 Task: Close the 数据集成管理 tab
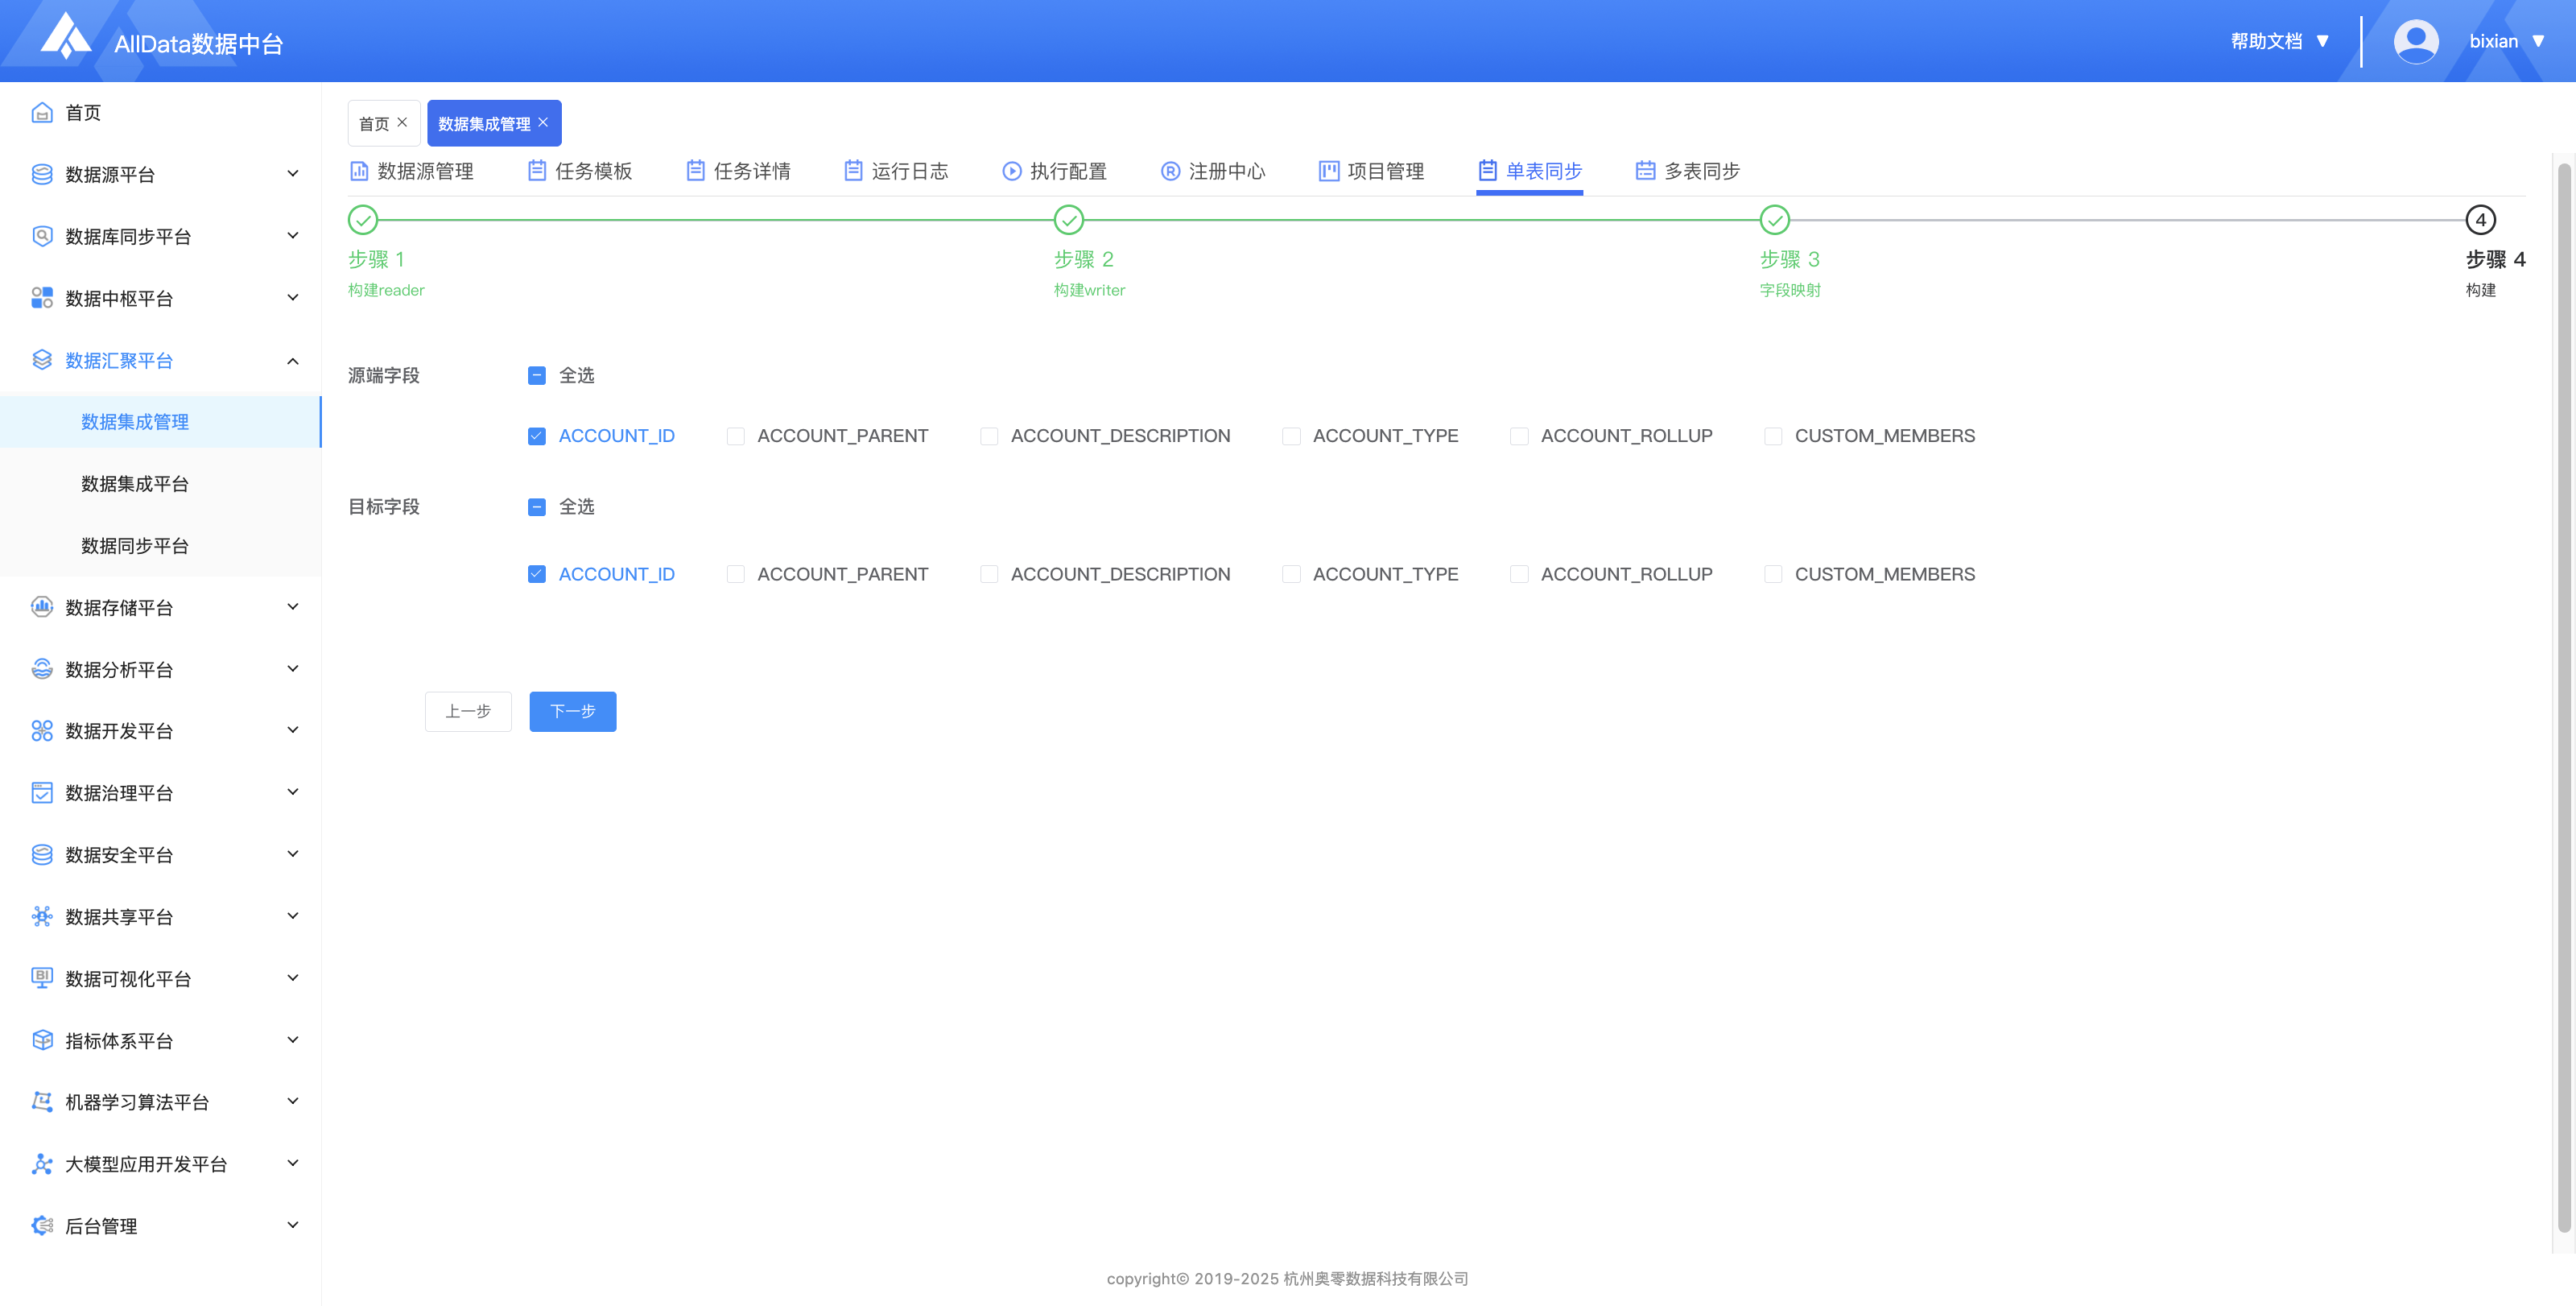(543, 122)
